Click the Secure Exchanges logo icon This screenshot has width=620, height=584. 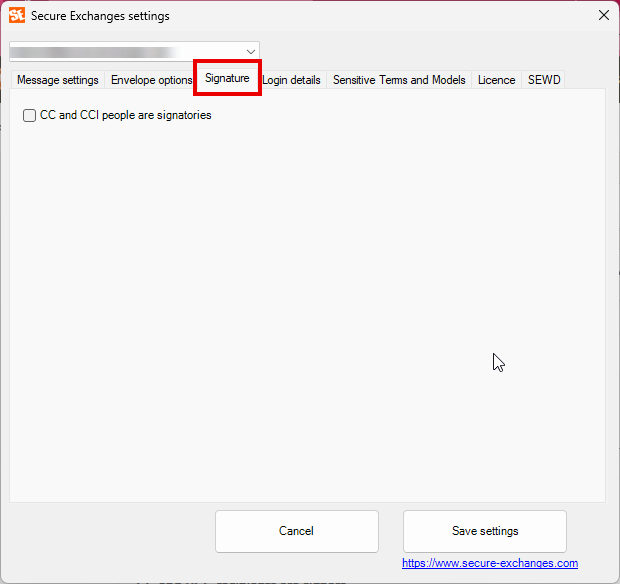(x=17, y=15)
